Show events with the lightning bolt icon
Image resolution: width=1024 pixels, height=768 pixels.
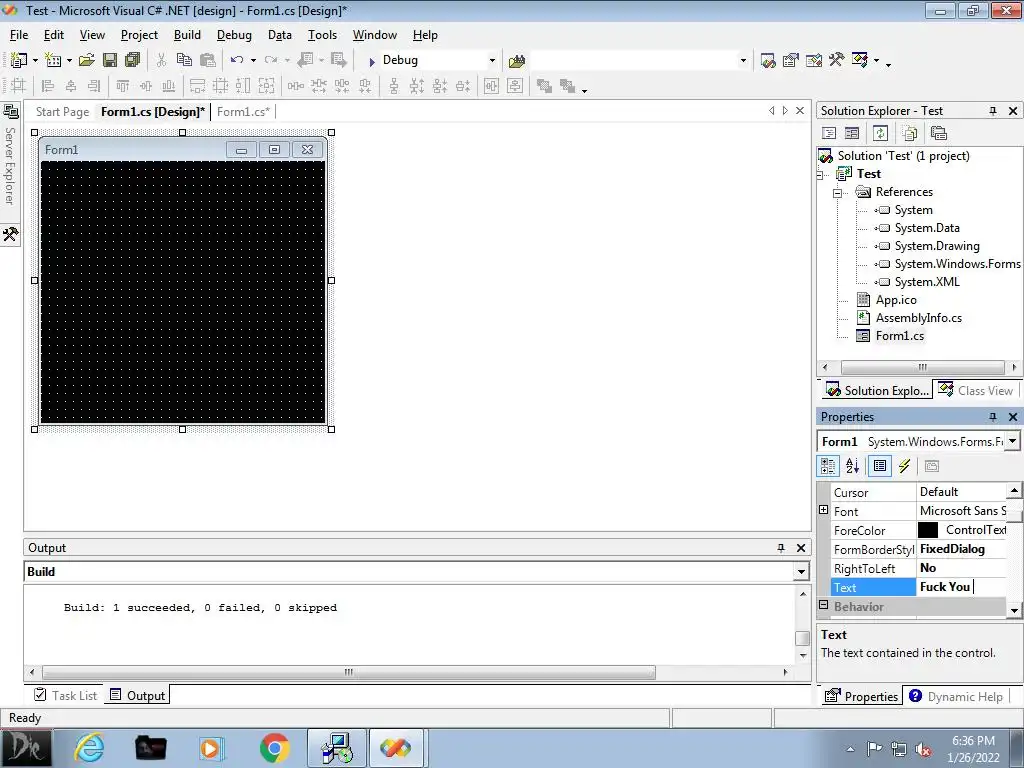tap(904, 466)
